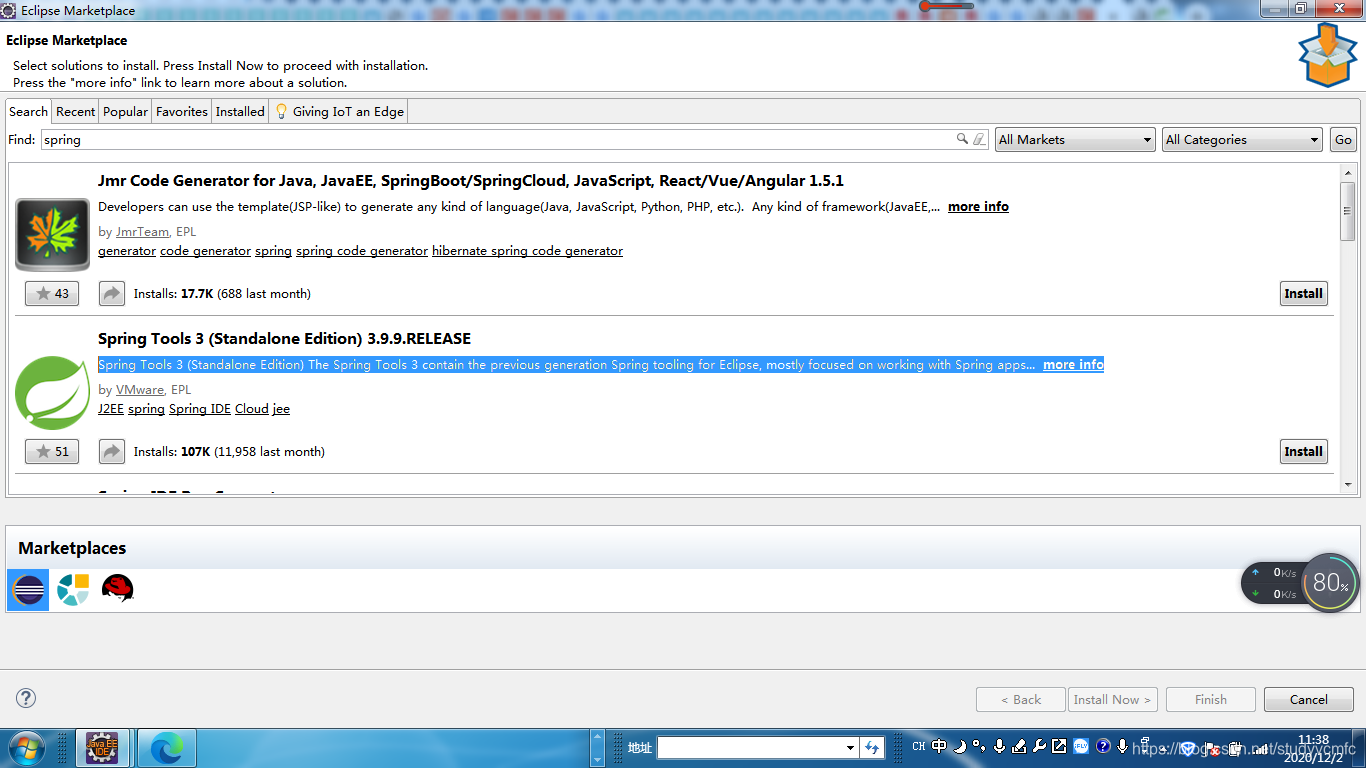This screenshot has width=1366, height=768.
Task: Click the IME wrench settings icon
Action: 1039,746
